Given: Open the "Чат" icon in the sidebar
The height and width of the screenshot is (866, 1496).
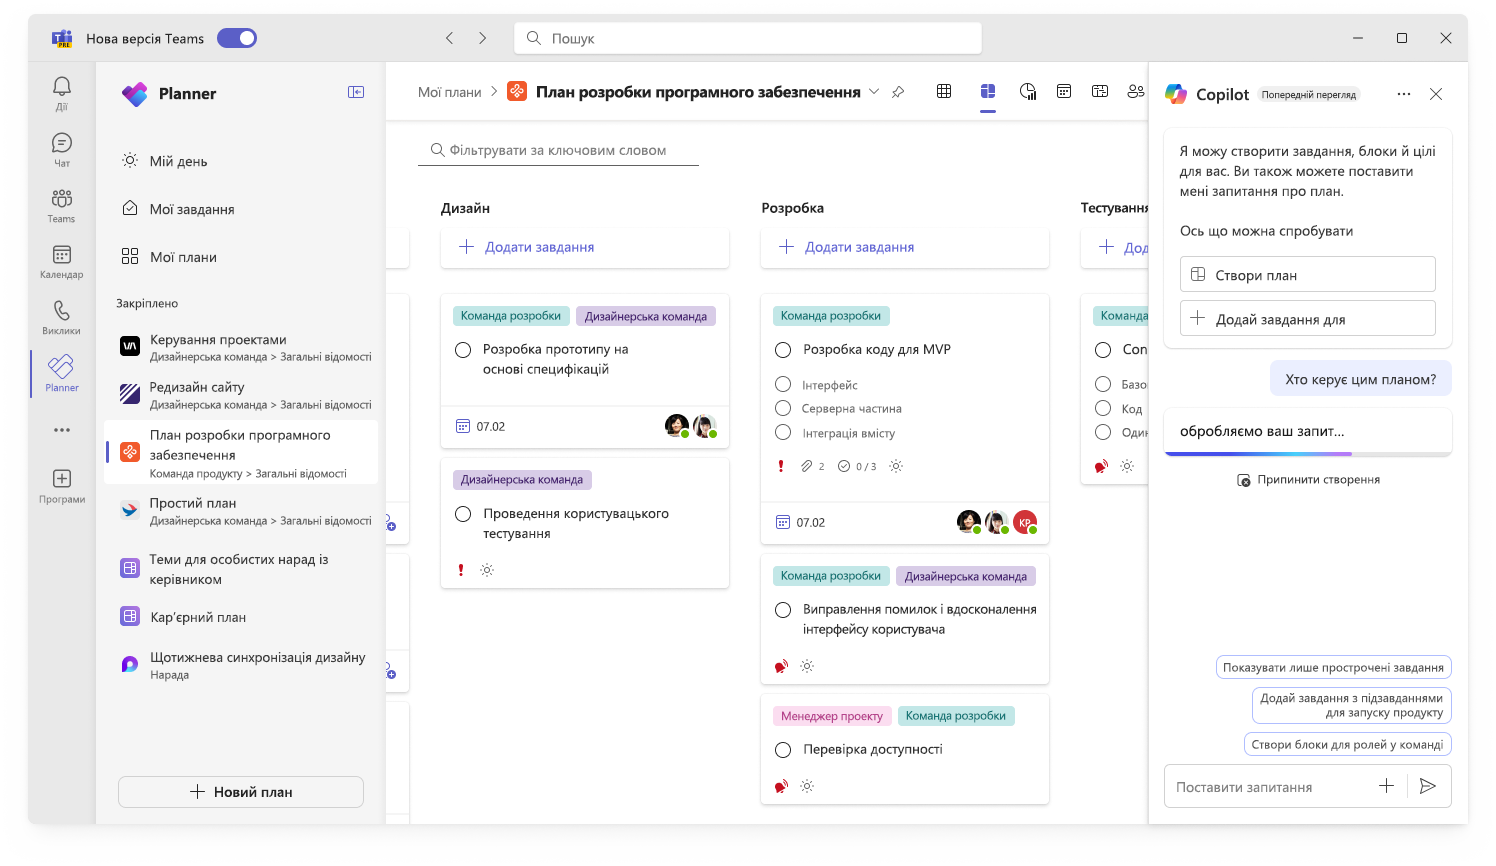Looking at the screenshot, I should (62, 149).
